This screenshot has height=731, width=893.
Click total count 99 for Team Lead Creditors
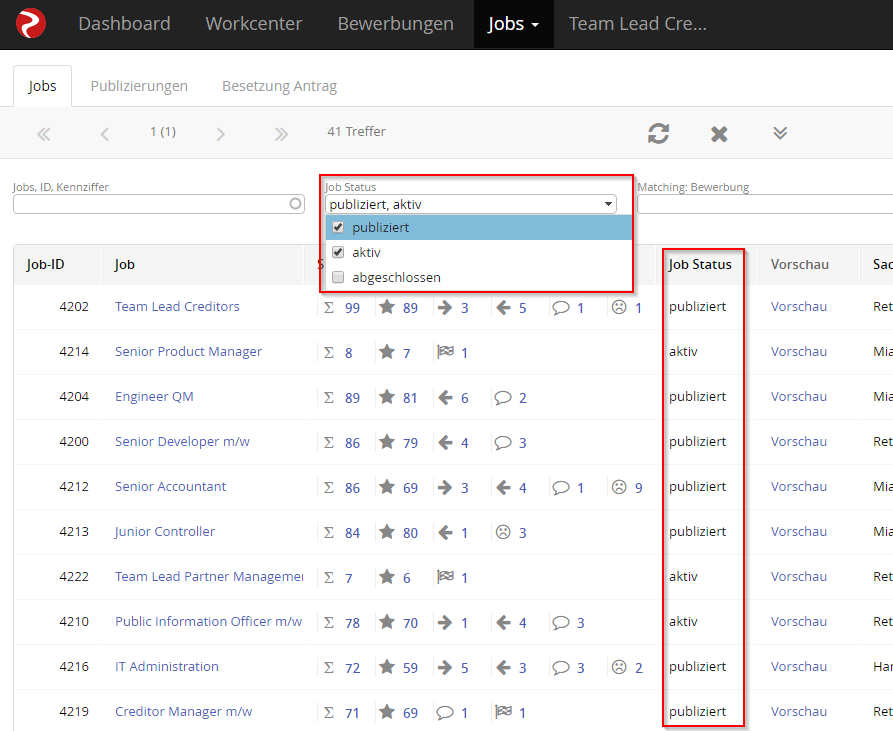click(x=353, y=308)
